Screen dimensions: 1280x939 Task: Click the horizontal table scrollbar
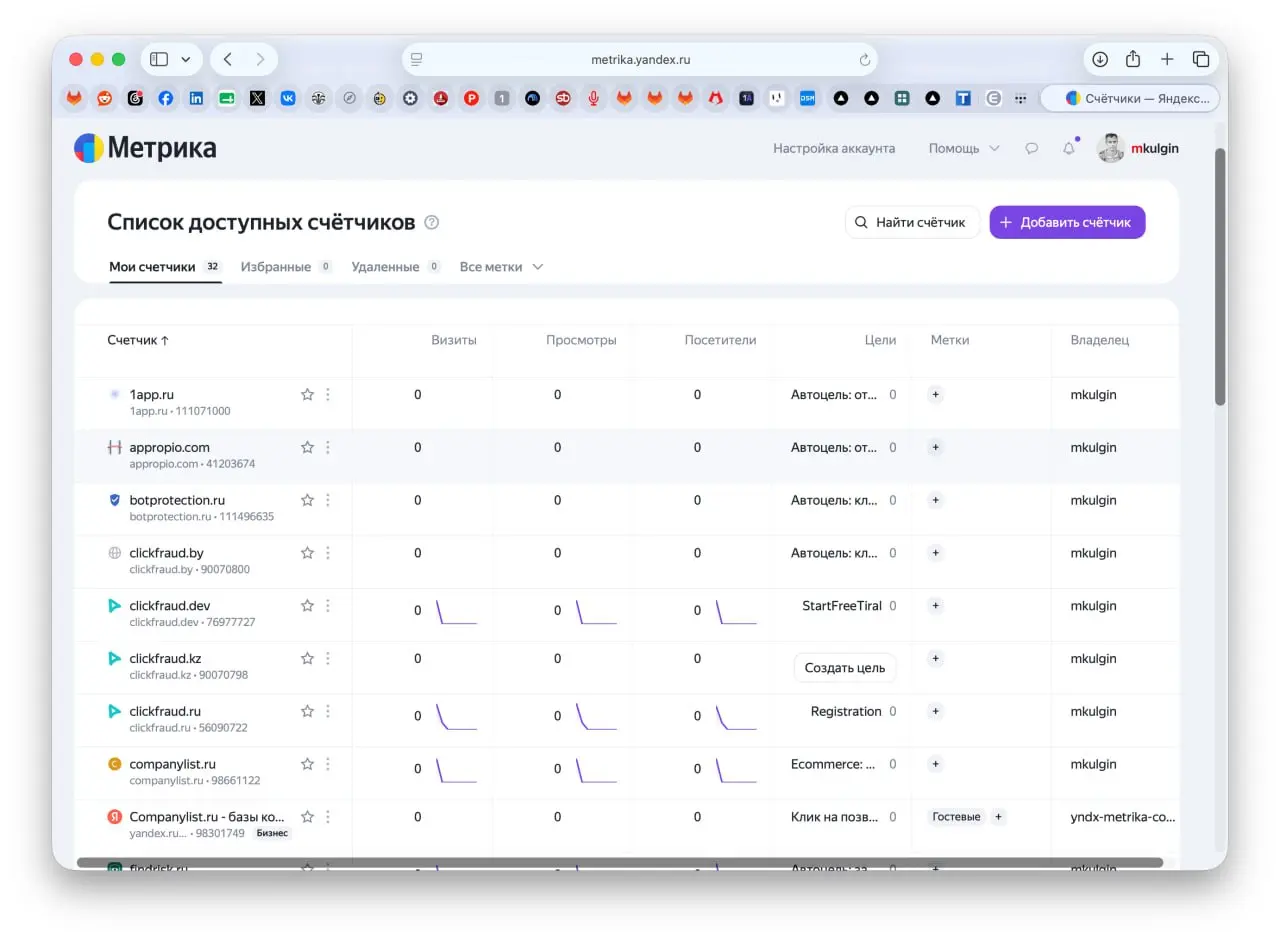(620, 862)
